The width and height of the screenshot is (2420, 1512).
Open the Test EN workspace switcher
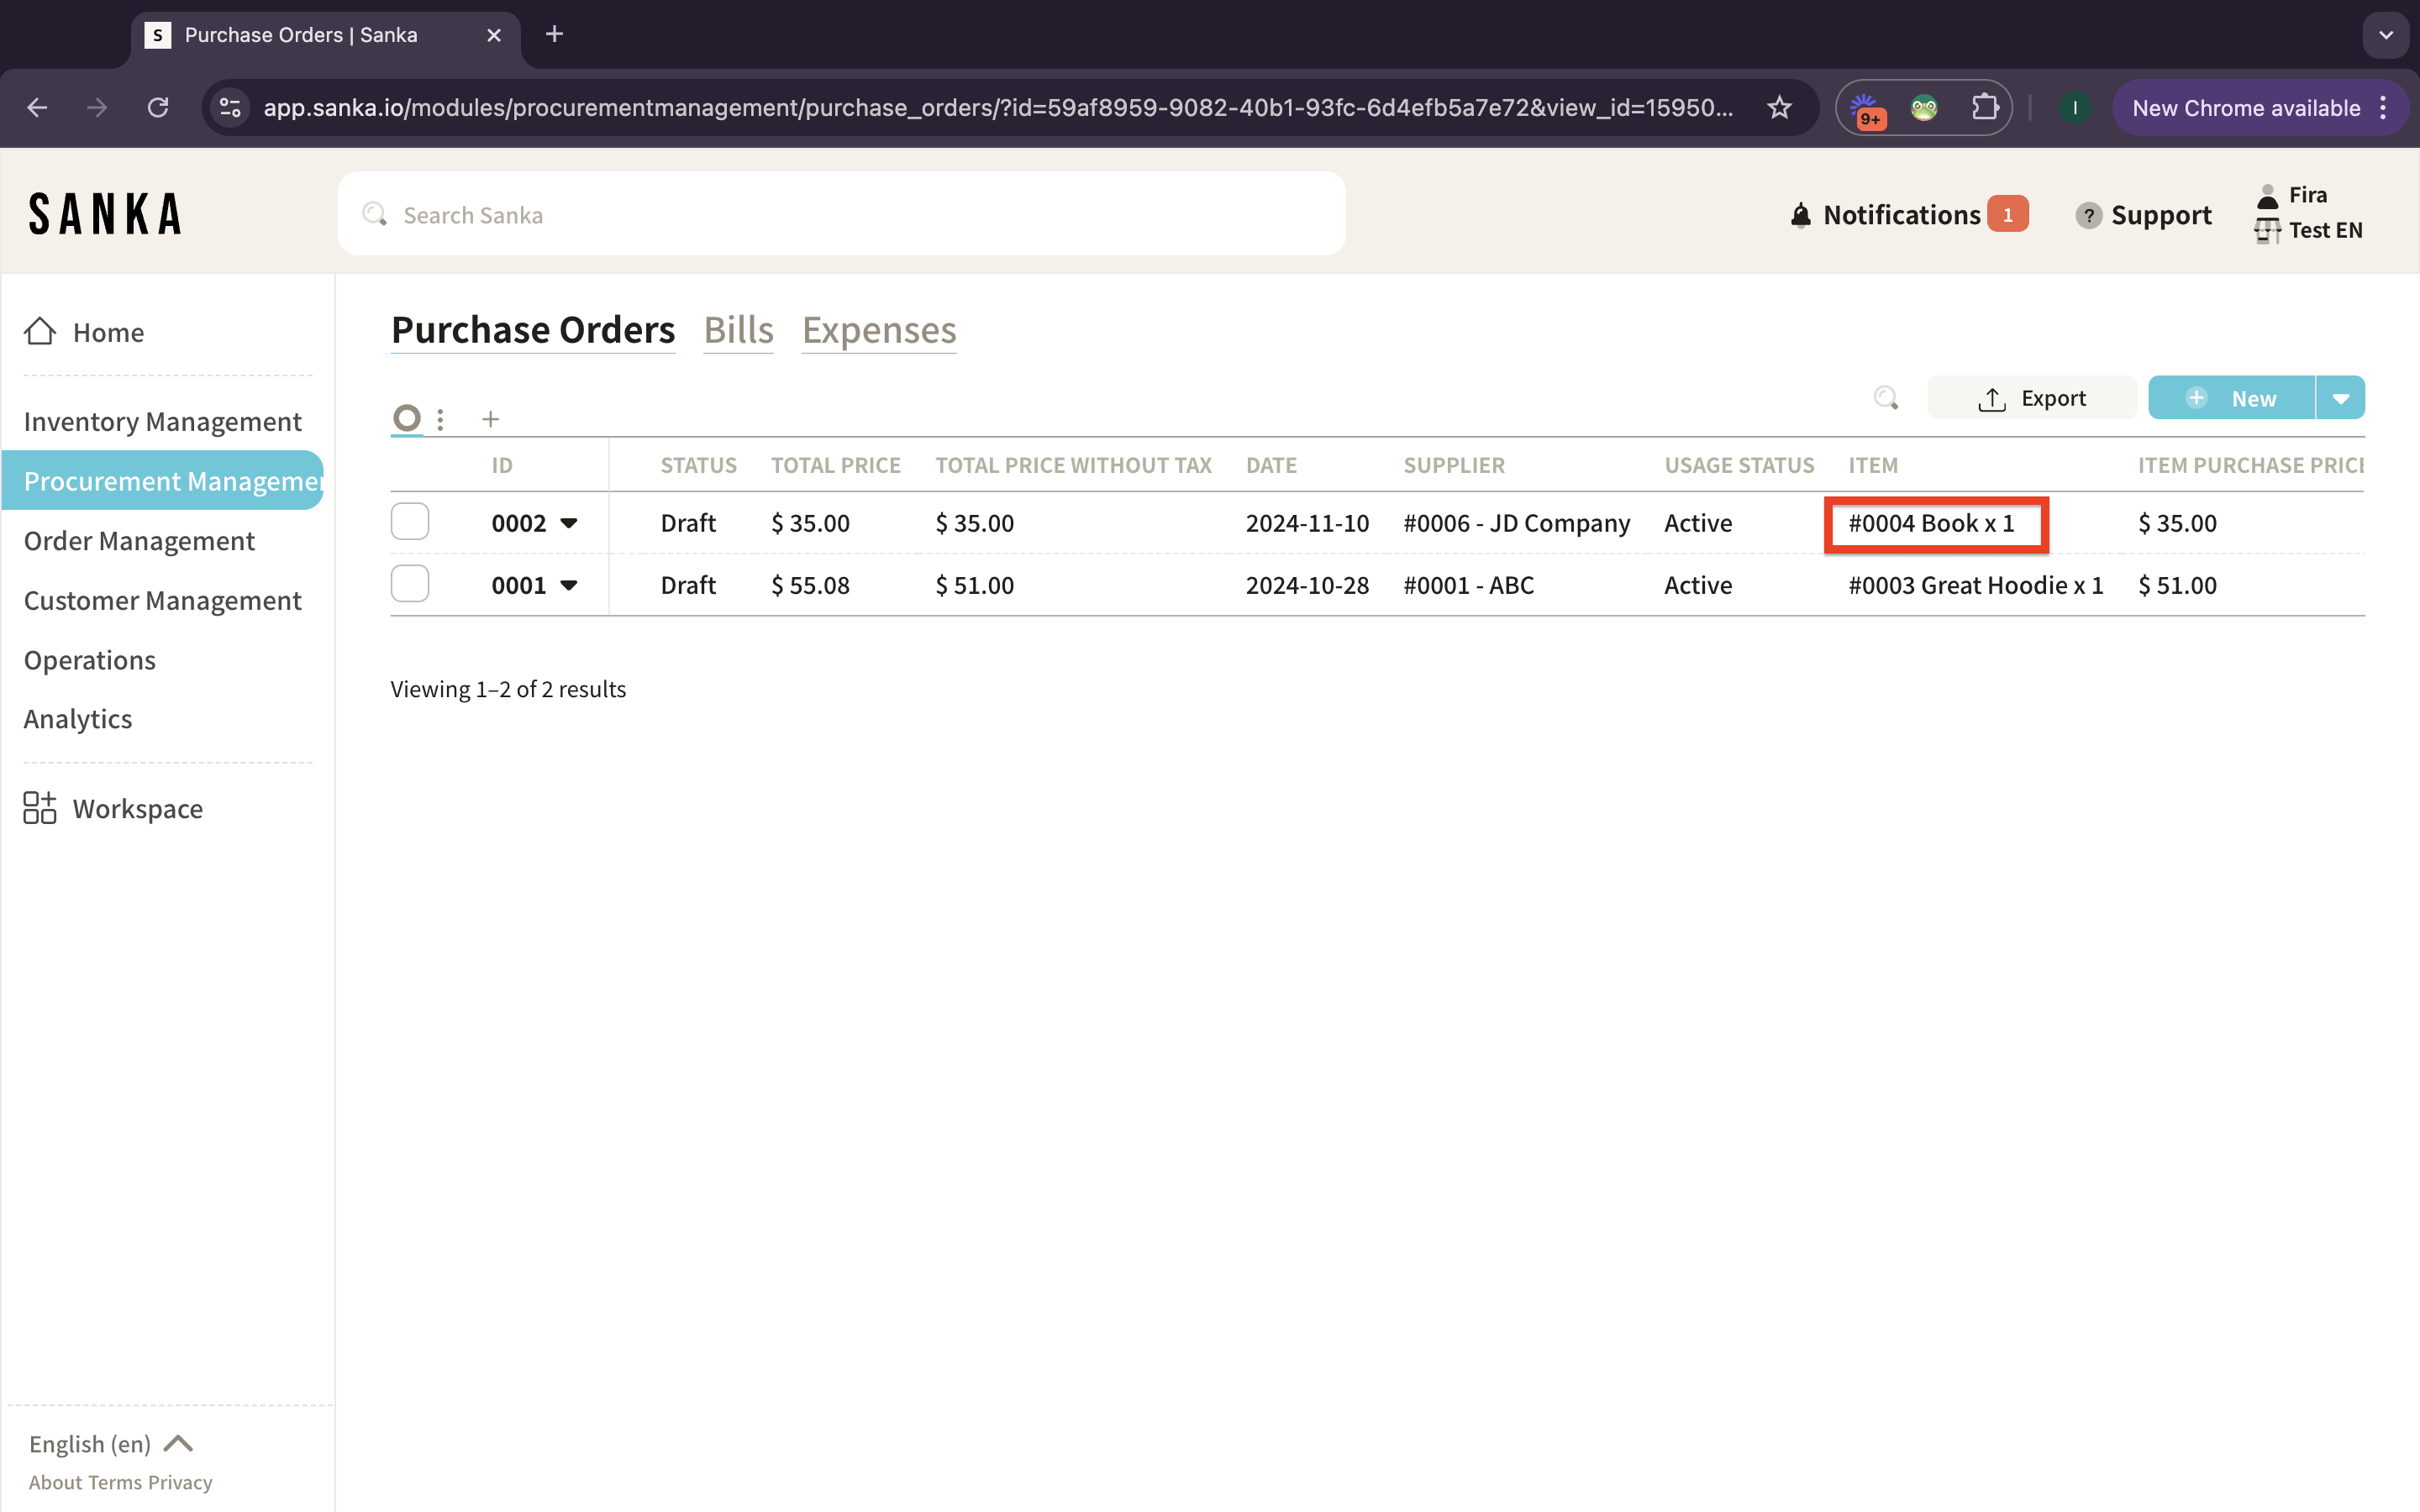[2309, 230]
